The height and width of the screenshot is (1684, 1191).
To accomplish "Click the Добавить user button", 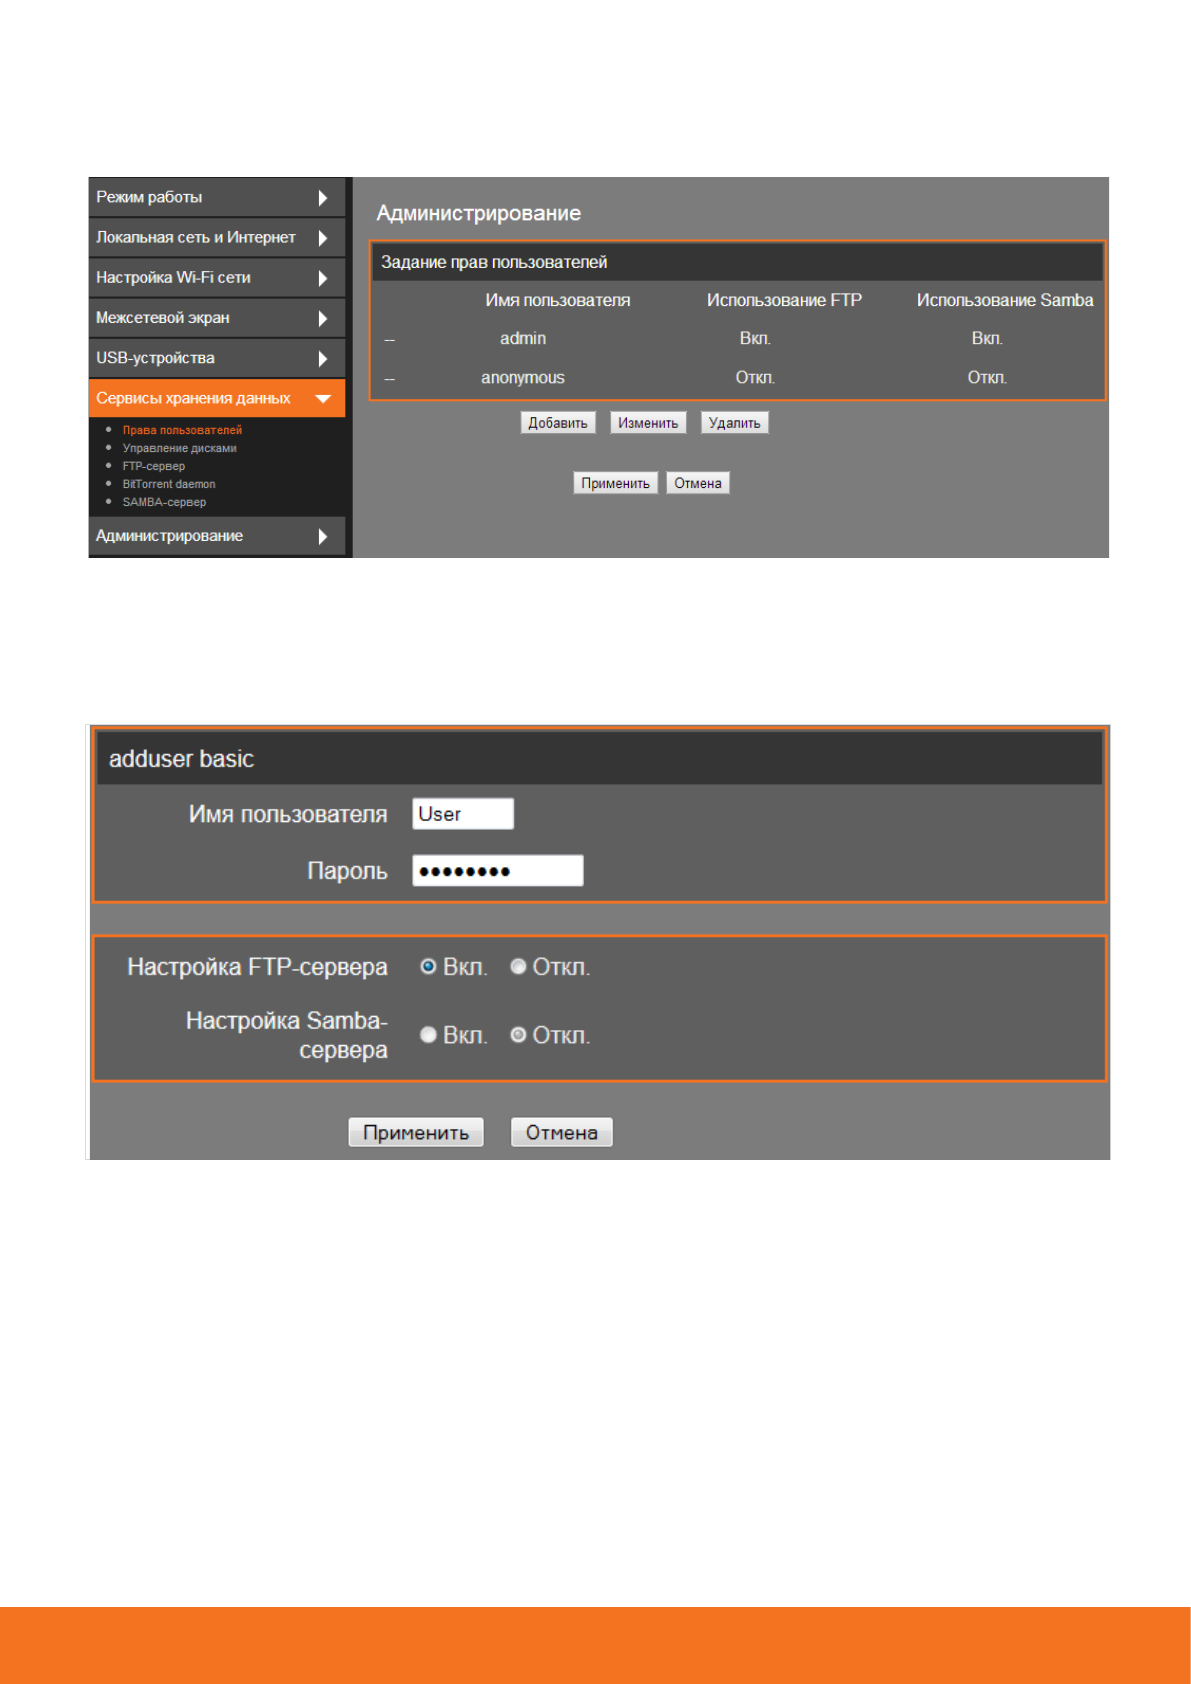I will click(558, 423).
